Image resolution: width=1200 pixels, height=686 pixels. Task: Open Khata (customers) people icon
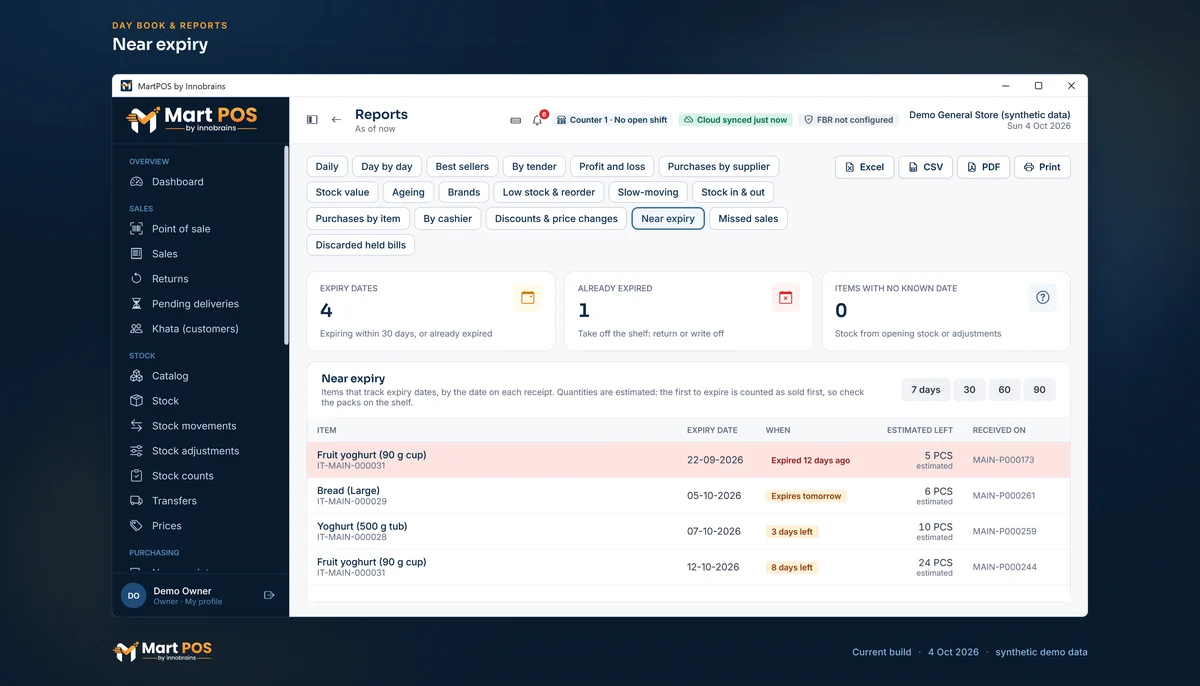coord(137,329)
